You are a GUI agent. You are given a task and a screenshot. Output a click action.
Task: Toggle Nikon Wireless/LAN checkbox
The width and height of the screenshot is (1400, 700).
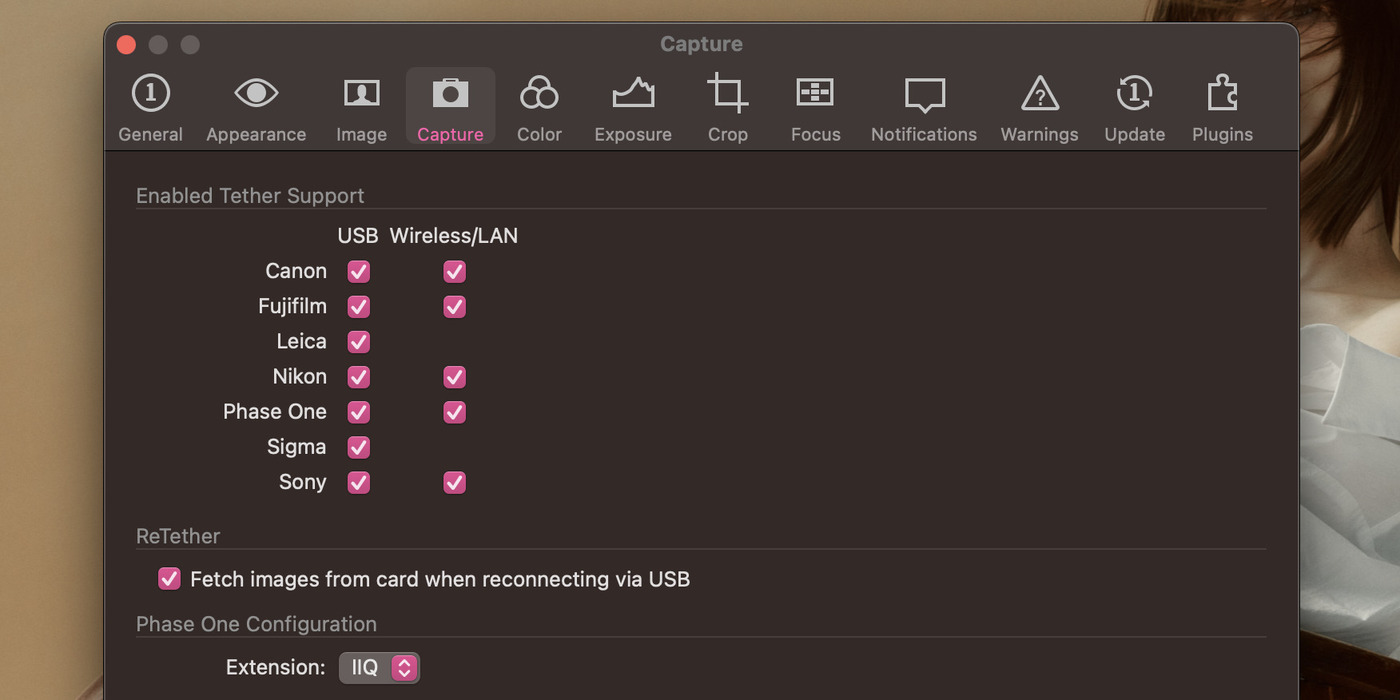[455, 376]
